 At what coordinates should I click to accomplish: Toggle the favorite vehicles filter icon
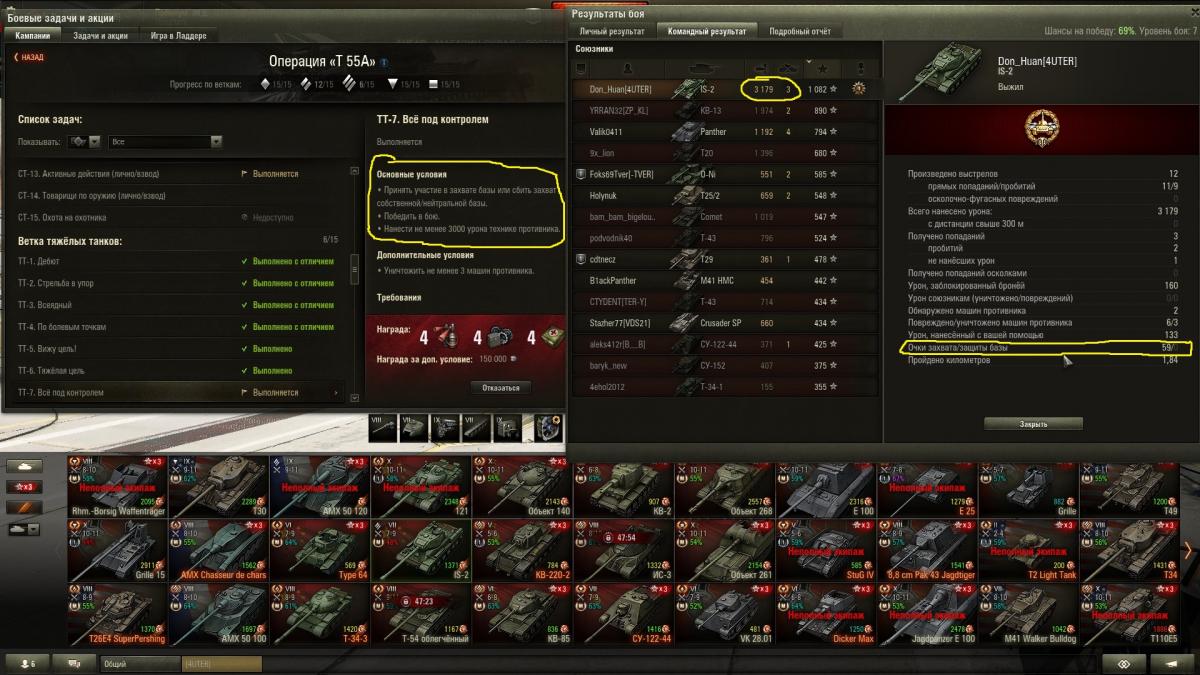[x=24, y=508]
